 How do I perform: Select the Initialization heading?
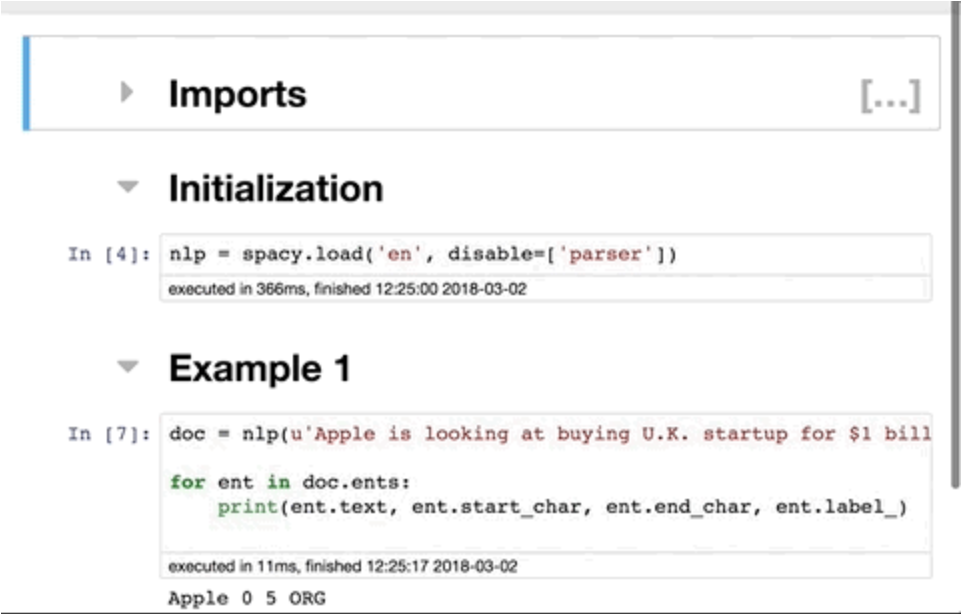click(x=276, y=188)
